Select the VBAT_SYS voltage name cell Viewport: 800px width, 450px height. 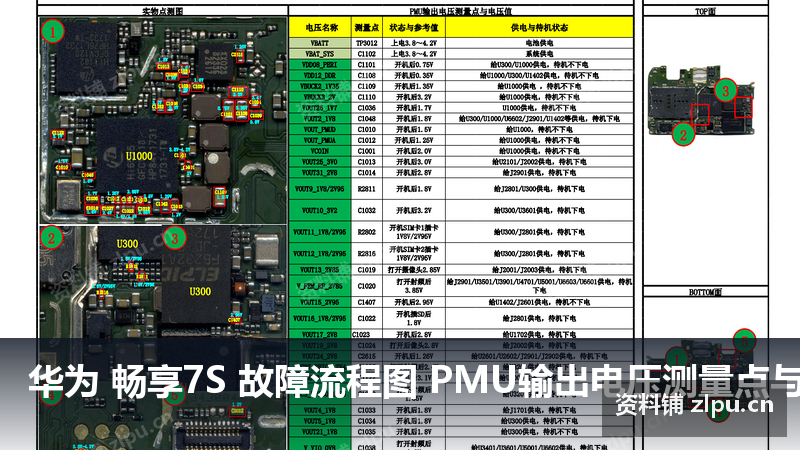320,54
